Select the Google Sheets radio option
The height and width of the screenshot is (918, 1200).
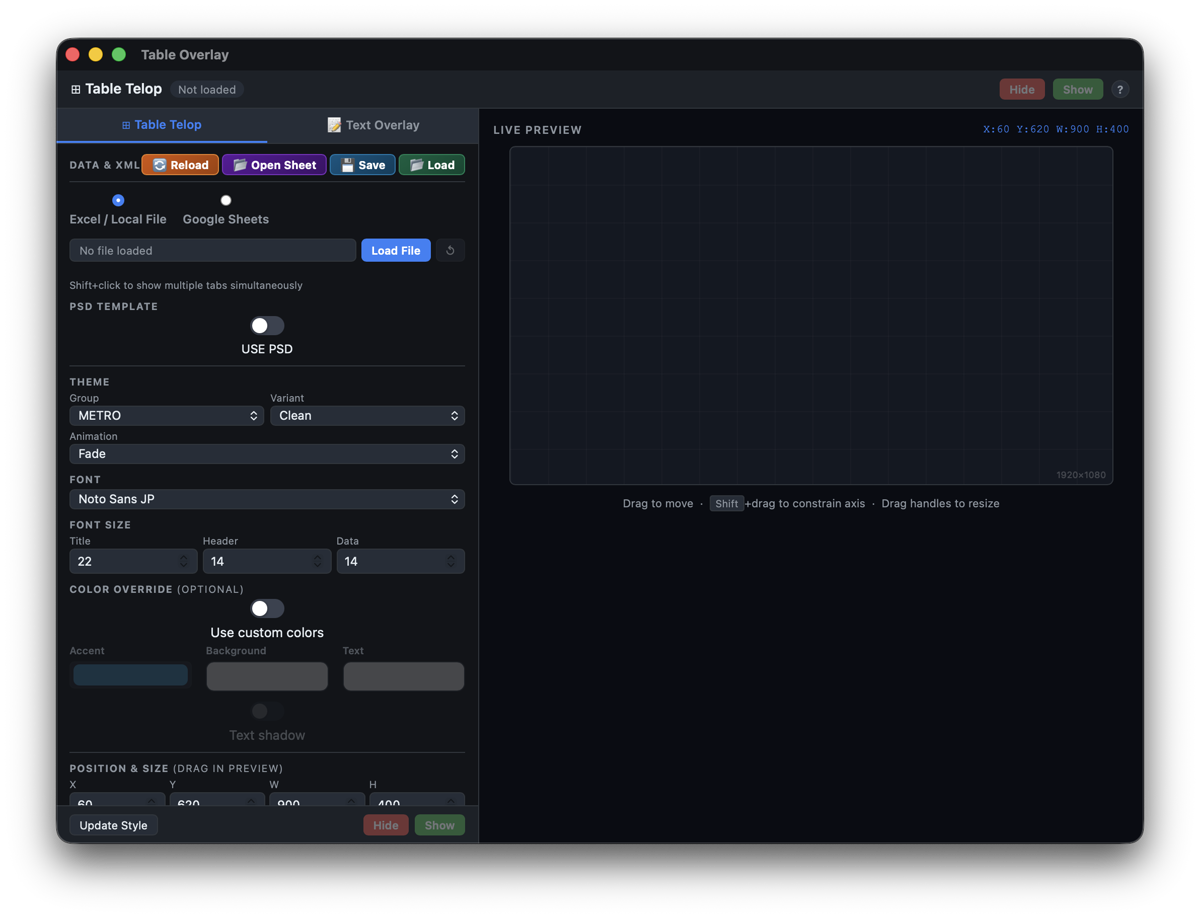click(x=226, y=200)
